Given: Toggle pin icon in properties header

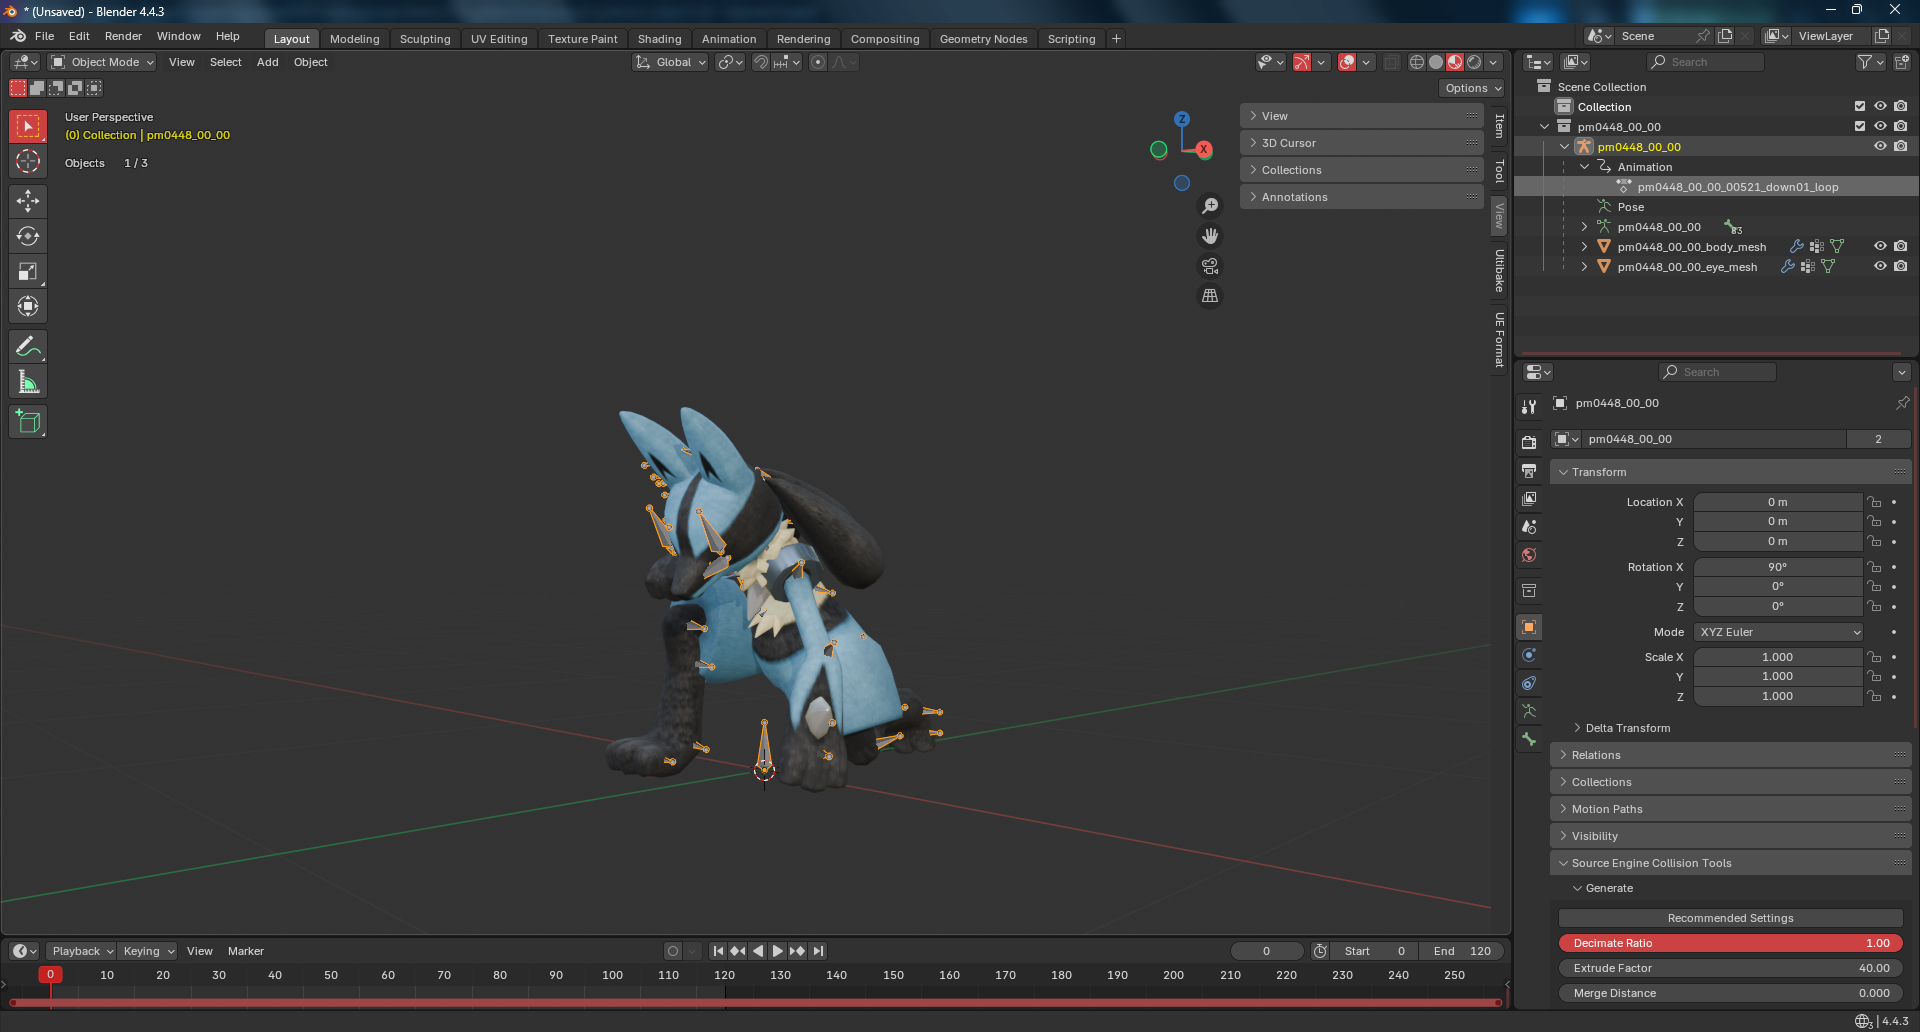Looking at the screenshot, I should [1902, 403].
